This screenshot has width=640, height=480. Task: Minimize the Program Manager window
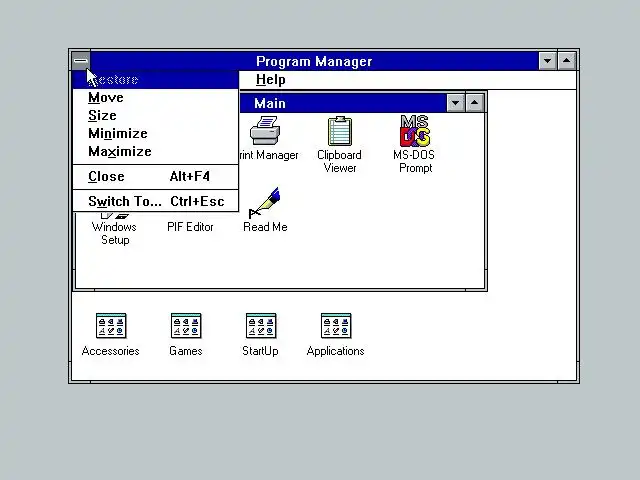(548, 61)
